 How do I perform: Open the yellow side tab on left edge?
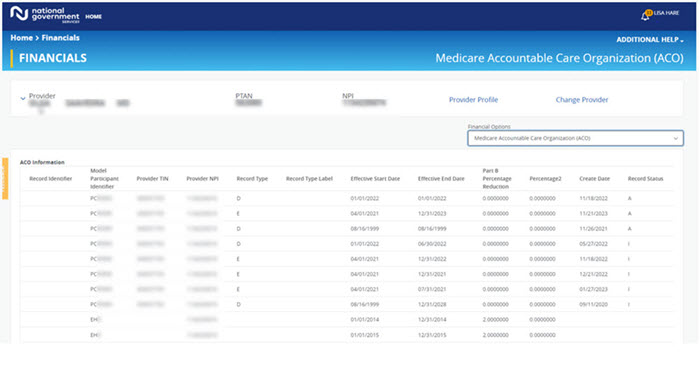pos(5,178)
